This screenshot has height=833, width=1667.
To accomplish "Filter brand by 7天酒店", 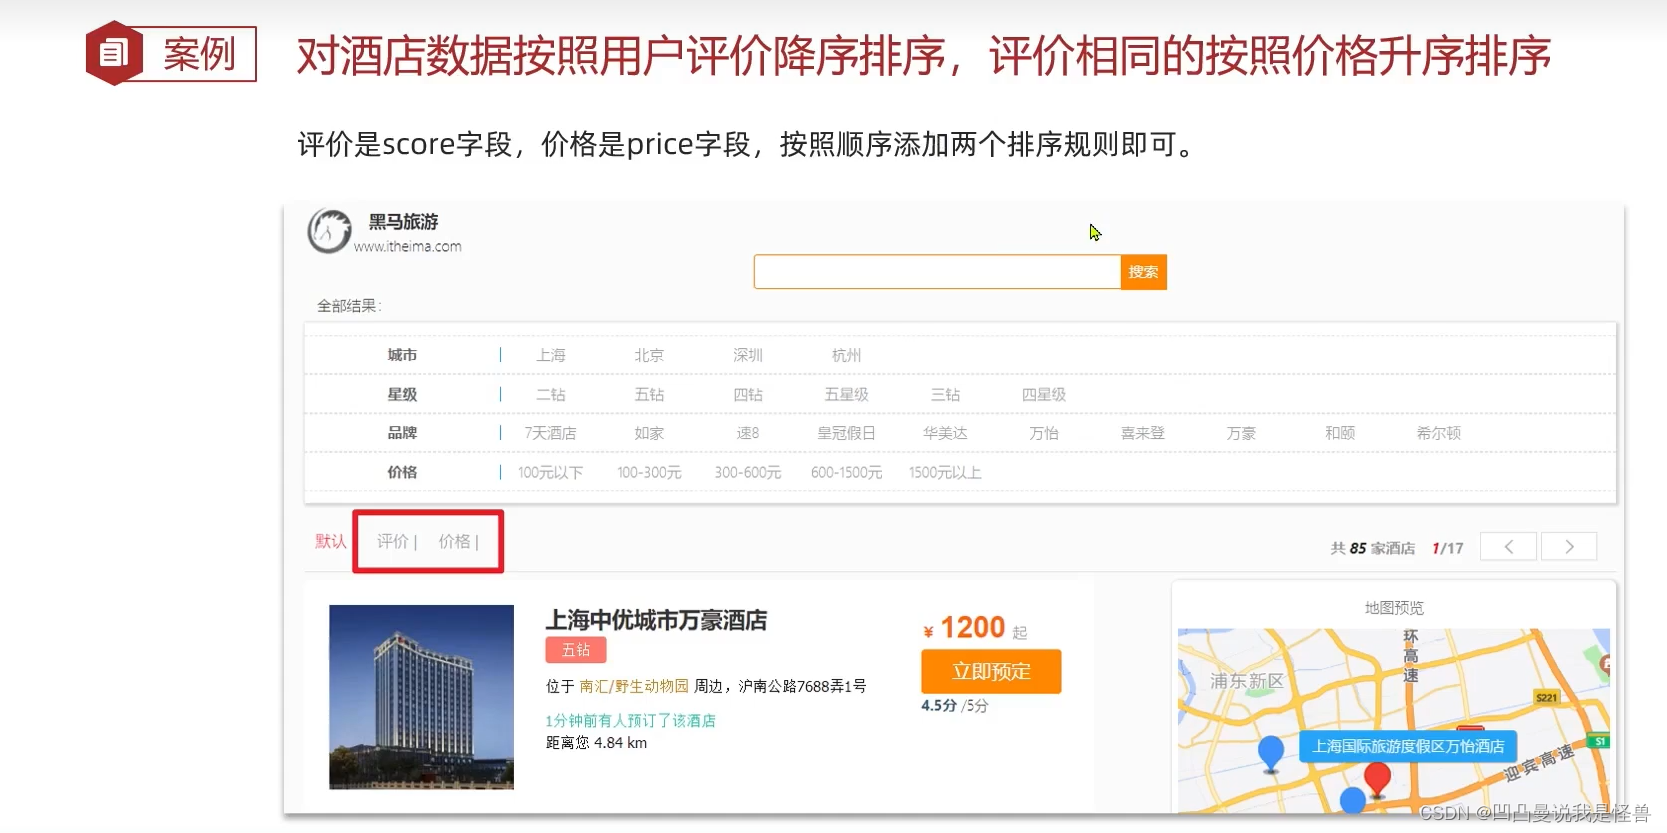I will 551,433.
